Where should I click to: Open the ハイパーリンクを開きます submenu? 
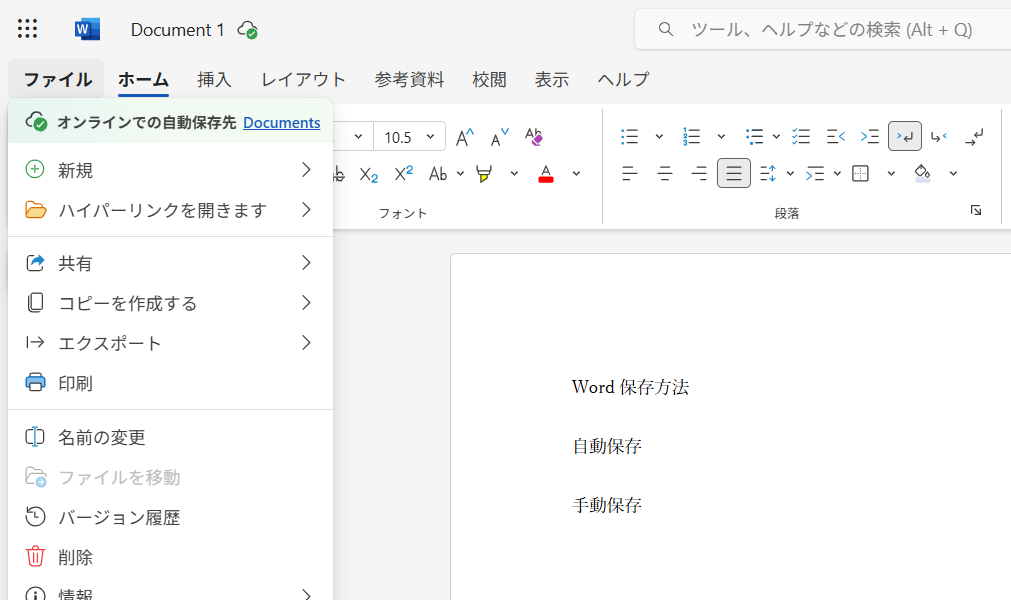click(x=170, y=210)
